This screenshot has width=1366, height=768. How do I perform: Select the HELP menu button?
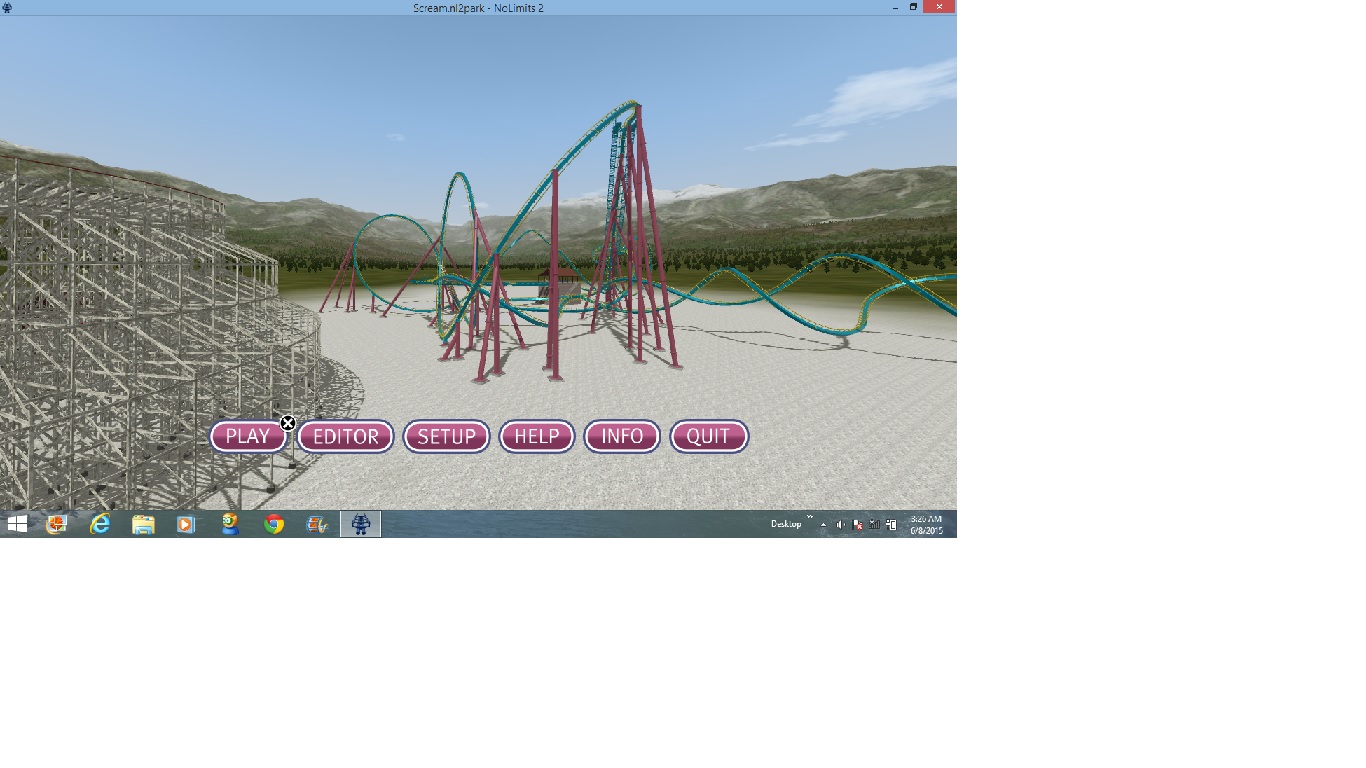point(536,437)
